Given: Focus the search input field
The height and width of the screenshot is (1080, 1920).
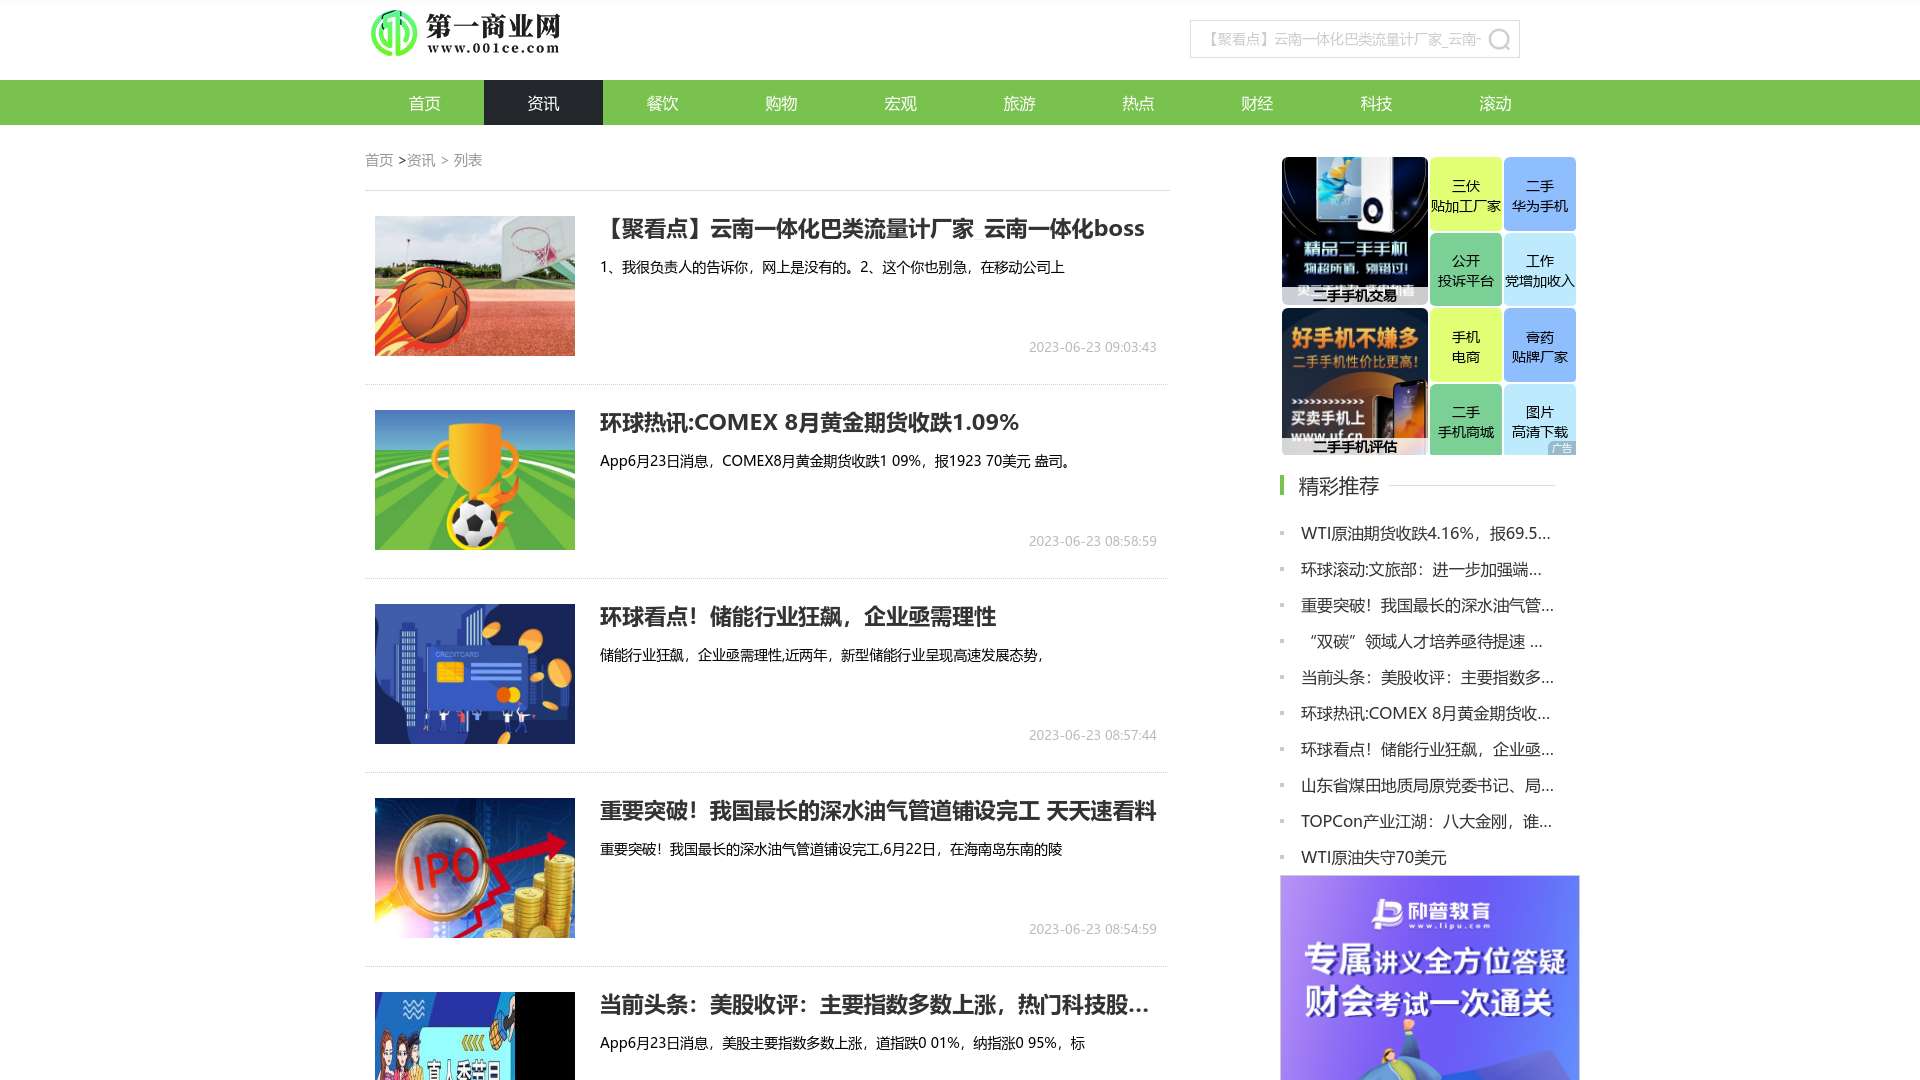Looking at the screenshot, I should 1340,39.
